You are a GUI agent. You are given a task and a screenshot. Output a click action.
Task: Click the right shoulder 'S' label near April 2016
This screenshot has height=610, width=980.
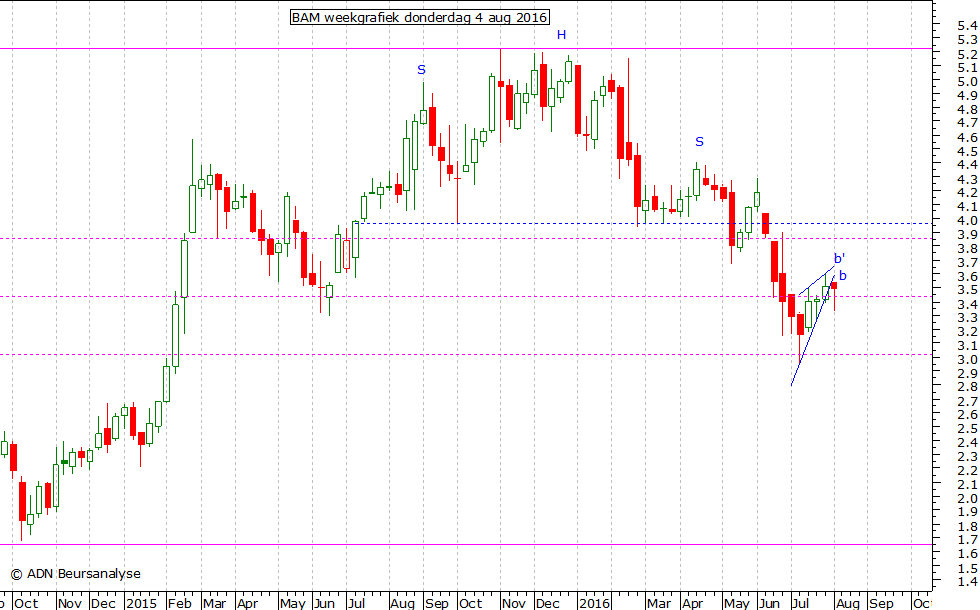coord(699,142)
